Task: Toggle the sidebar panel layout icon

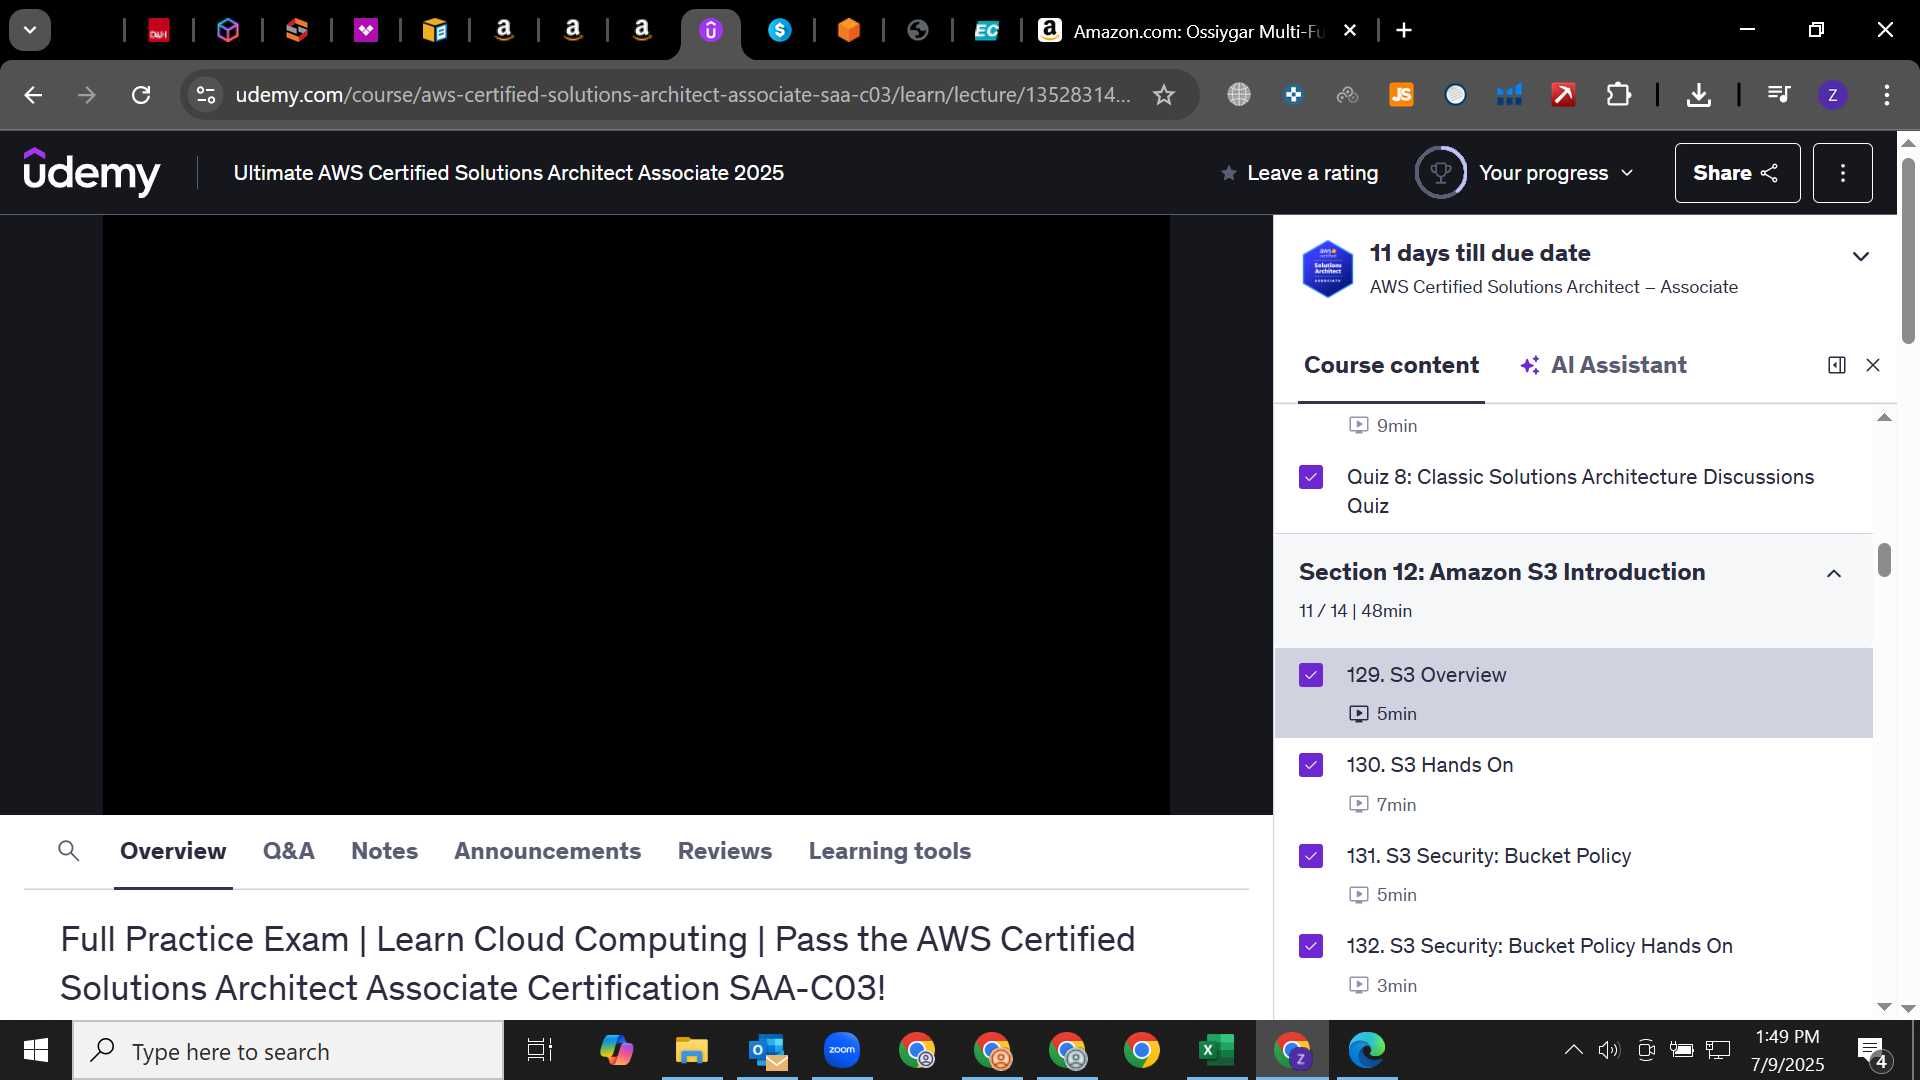Action: pos(1836,365)
